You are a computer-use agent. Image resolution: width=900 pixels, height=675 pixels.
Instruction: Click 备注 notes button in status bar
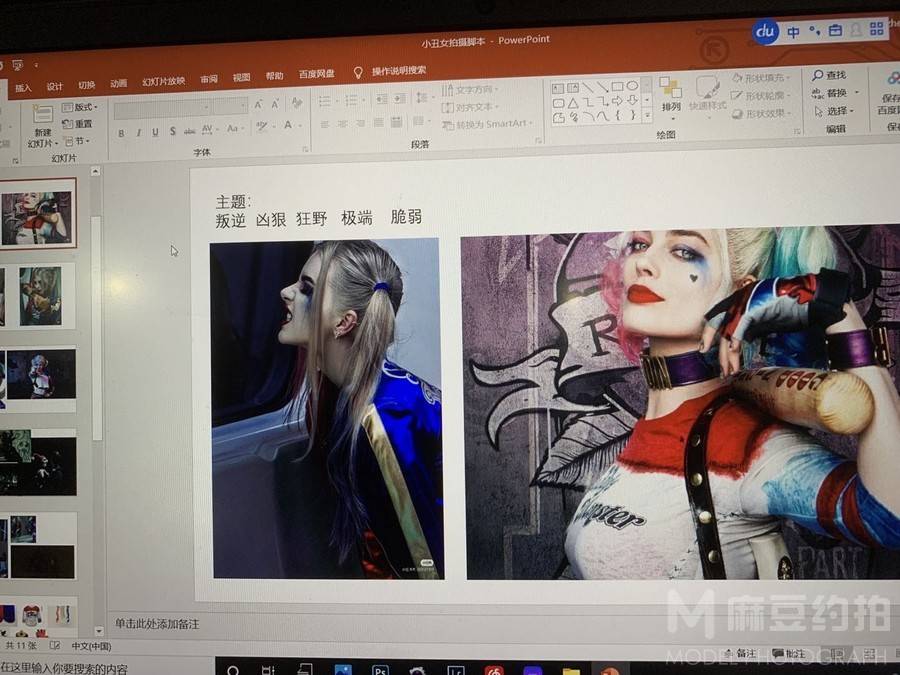[740, 653]
